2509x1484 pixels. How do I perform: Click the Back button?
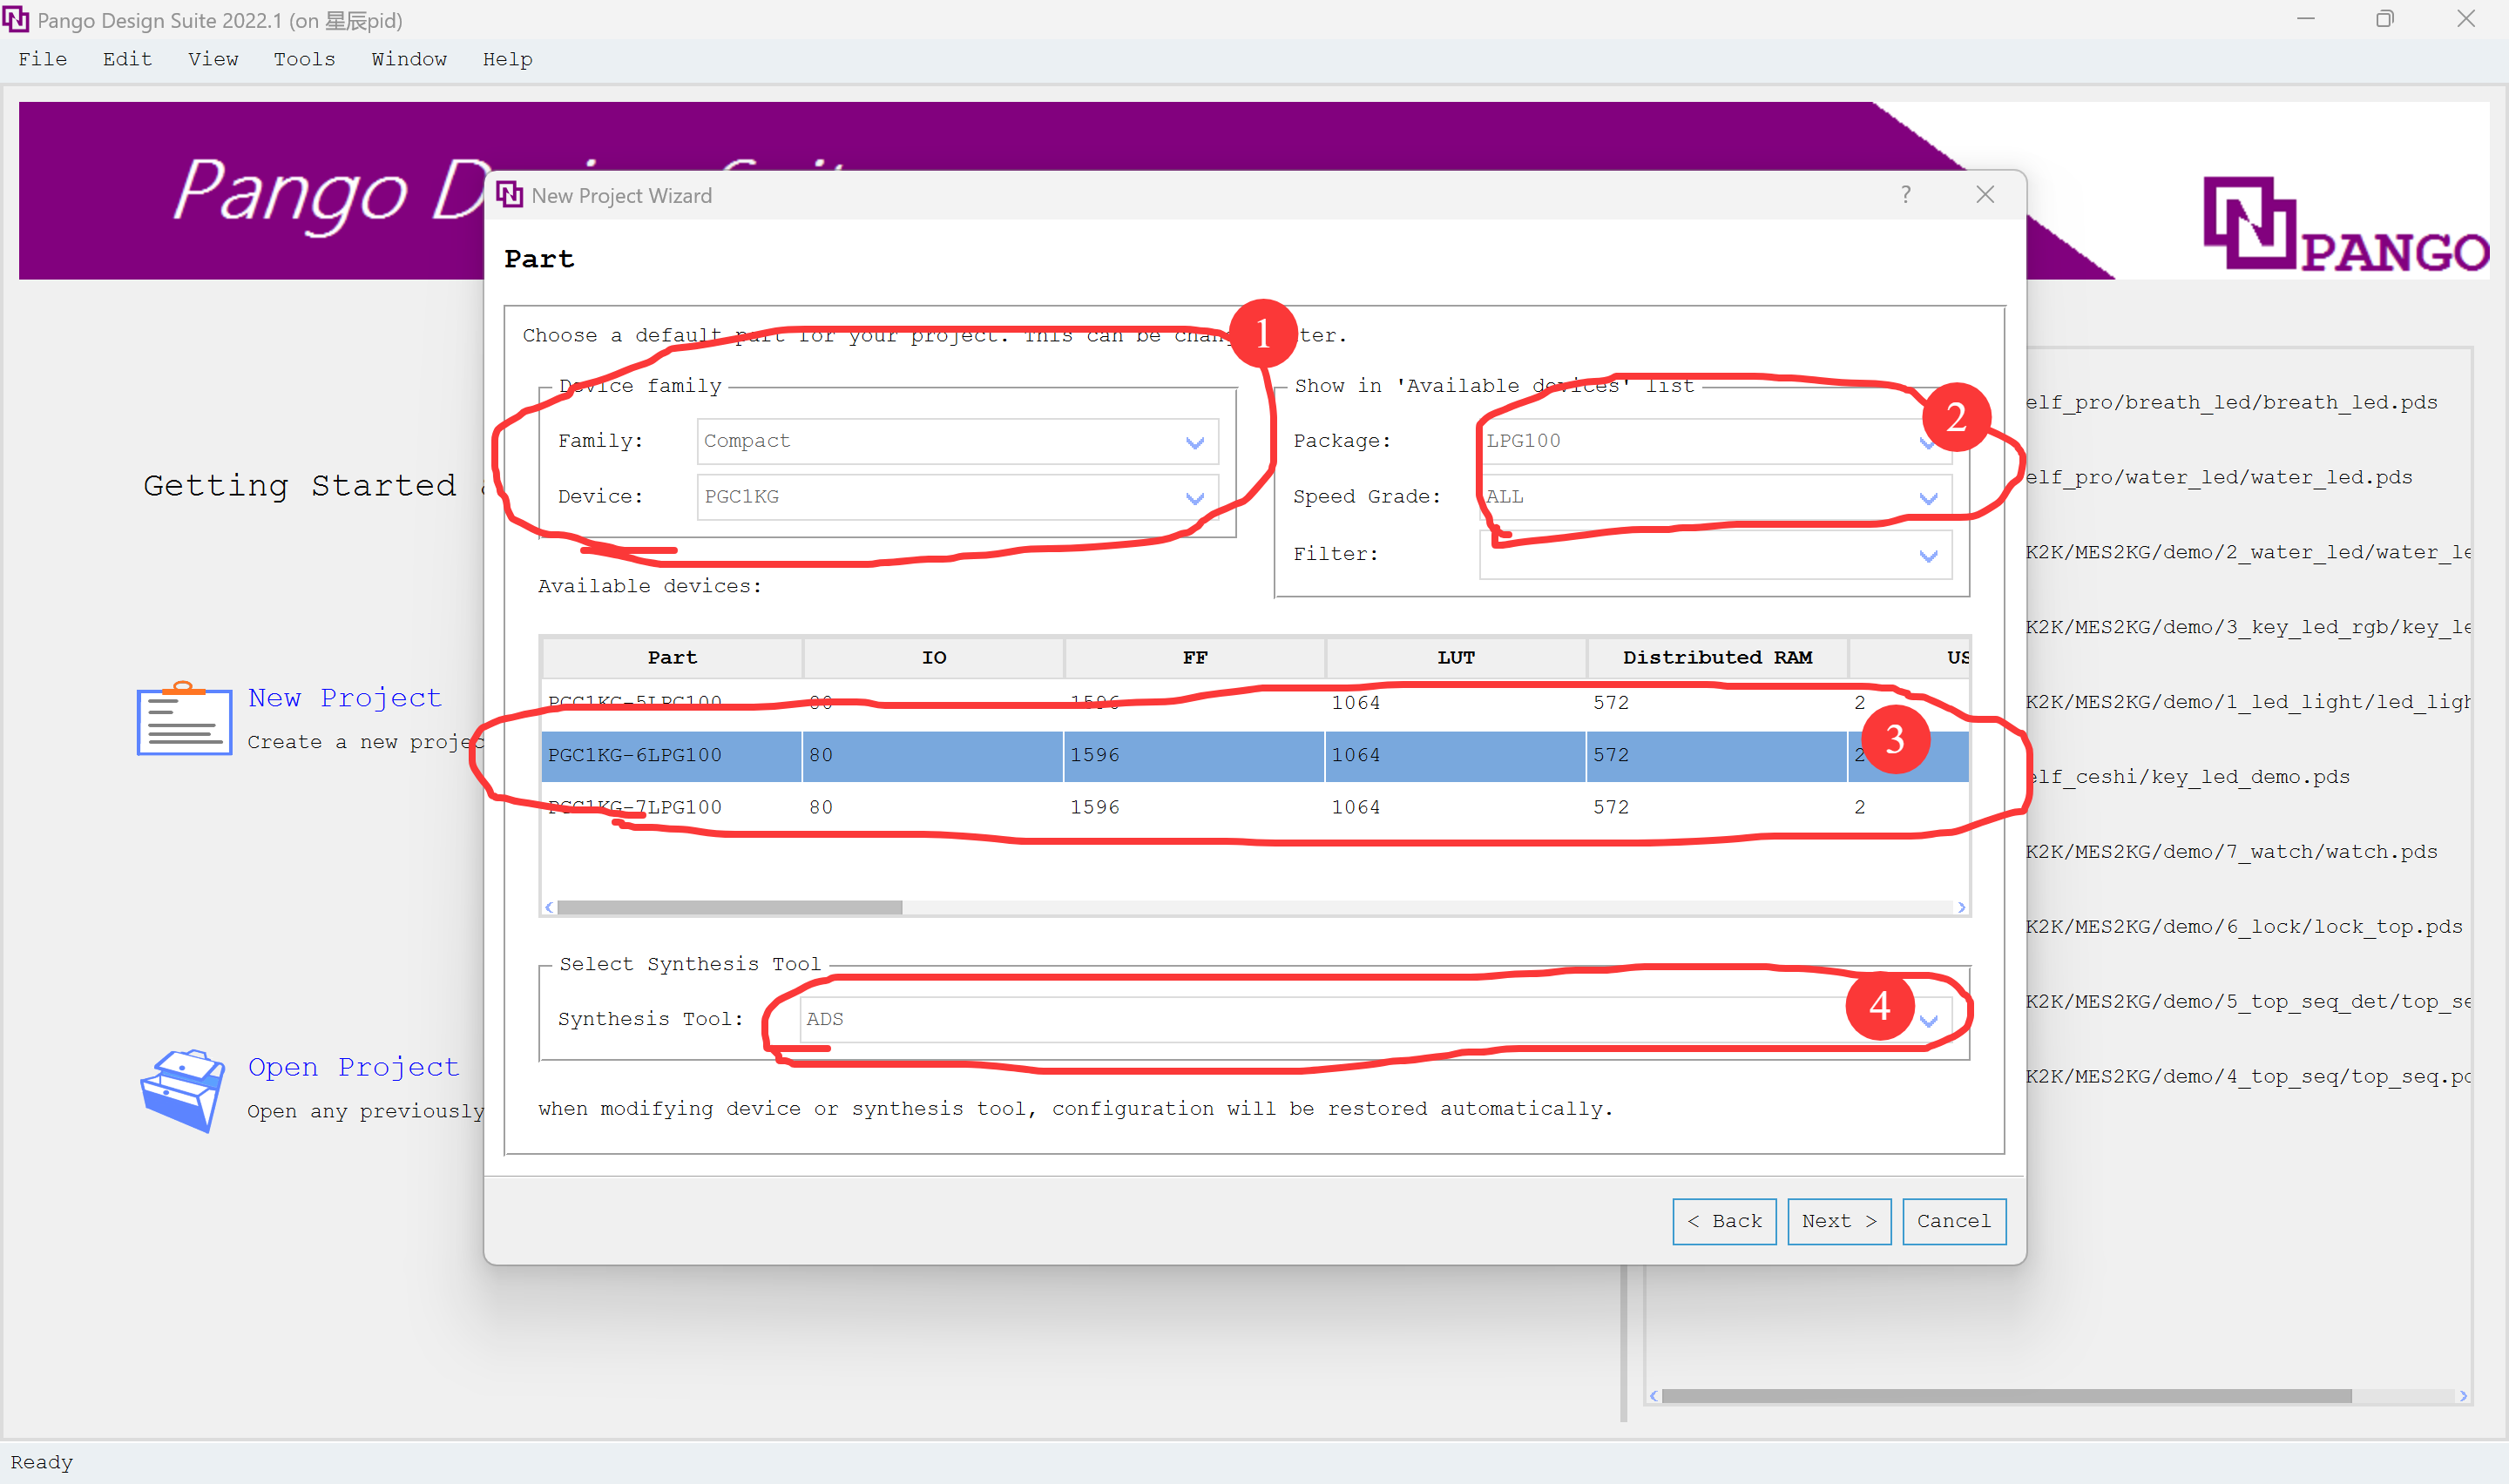pyautogui.click(x=1724, y=1221)
